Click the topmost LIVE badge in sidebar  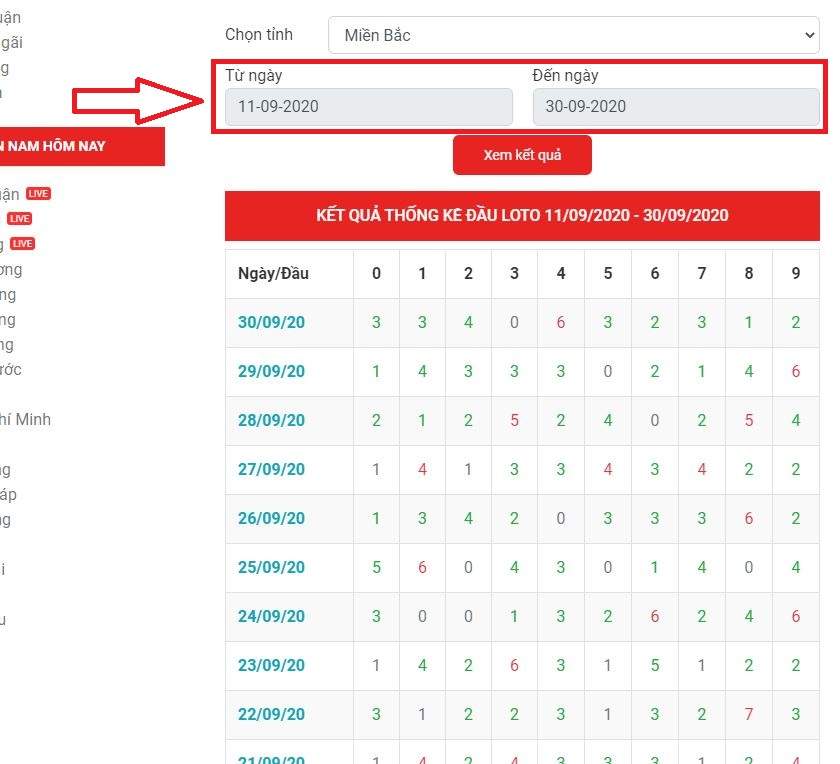click(x=38, y=194)
